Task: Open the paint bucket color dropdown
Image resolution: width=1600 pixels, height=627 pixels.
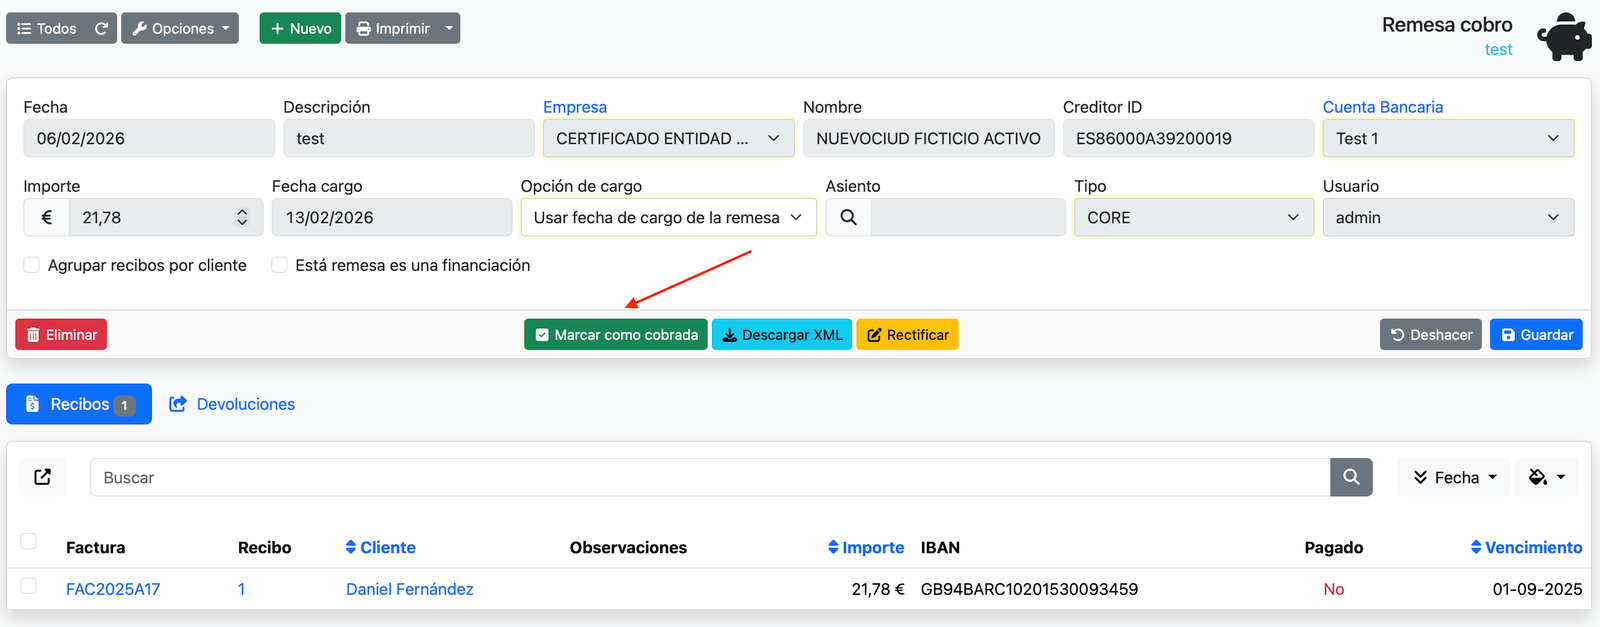Action: 1546,477
